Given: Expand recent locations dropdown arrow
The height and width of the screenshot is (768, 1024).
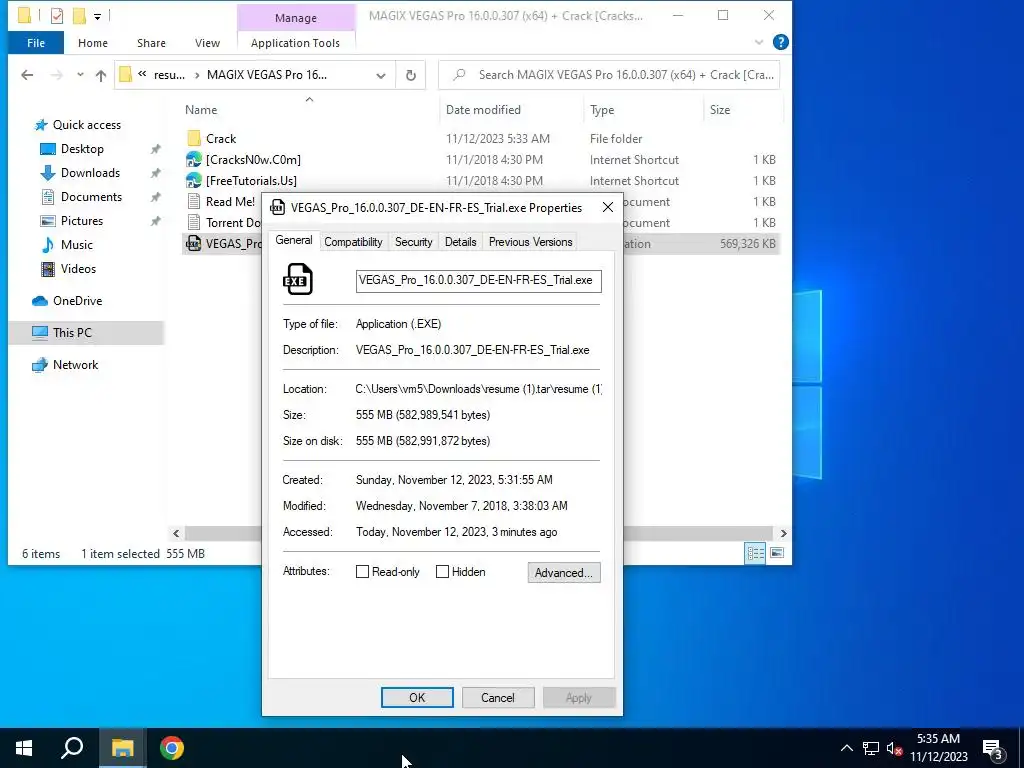Looking at the screenshot, I should click(x=80, y=75).
